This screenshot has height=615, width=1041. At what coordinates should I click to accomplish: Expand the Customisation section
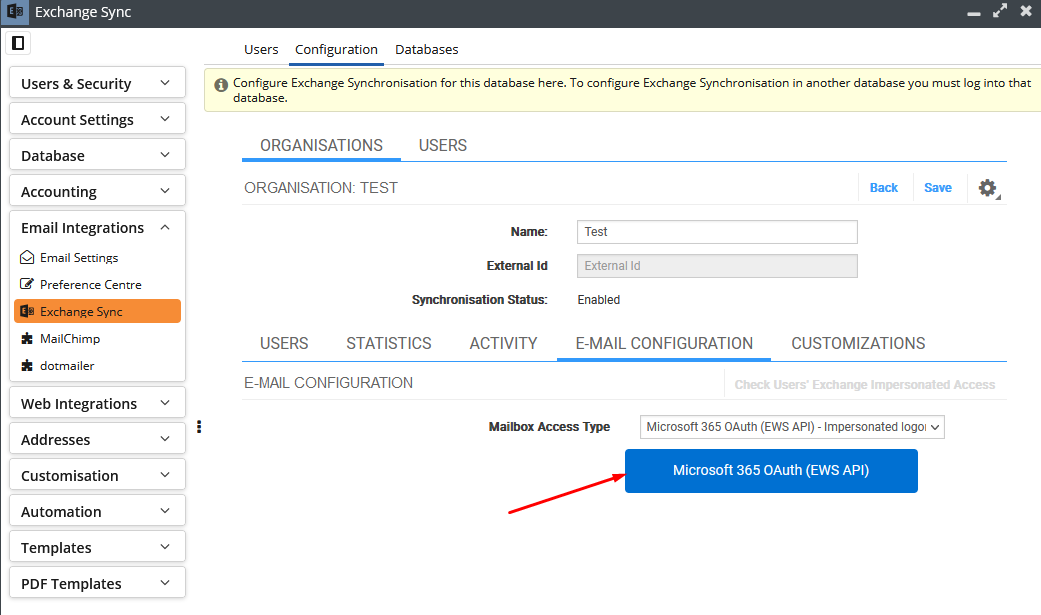98,476
